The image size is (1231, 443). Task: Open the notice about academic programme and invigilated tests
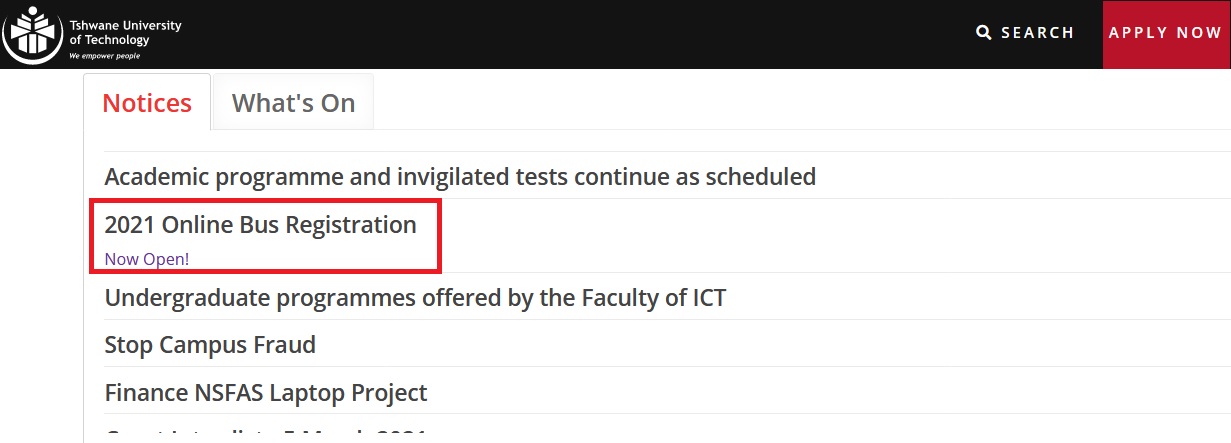pyautogui.click(x=460, y=177)
